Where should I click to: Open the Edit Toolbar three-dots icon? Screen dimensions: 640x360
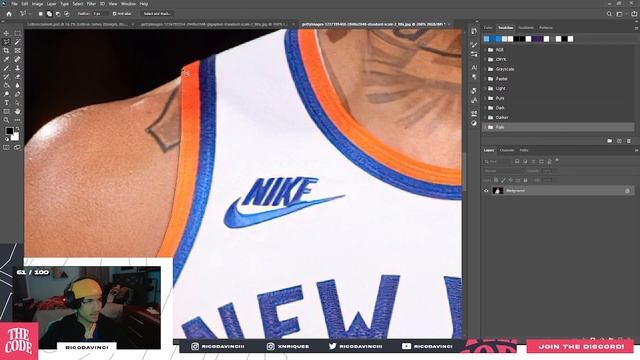click(17, 120)
